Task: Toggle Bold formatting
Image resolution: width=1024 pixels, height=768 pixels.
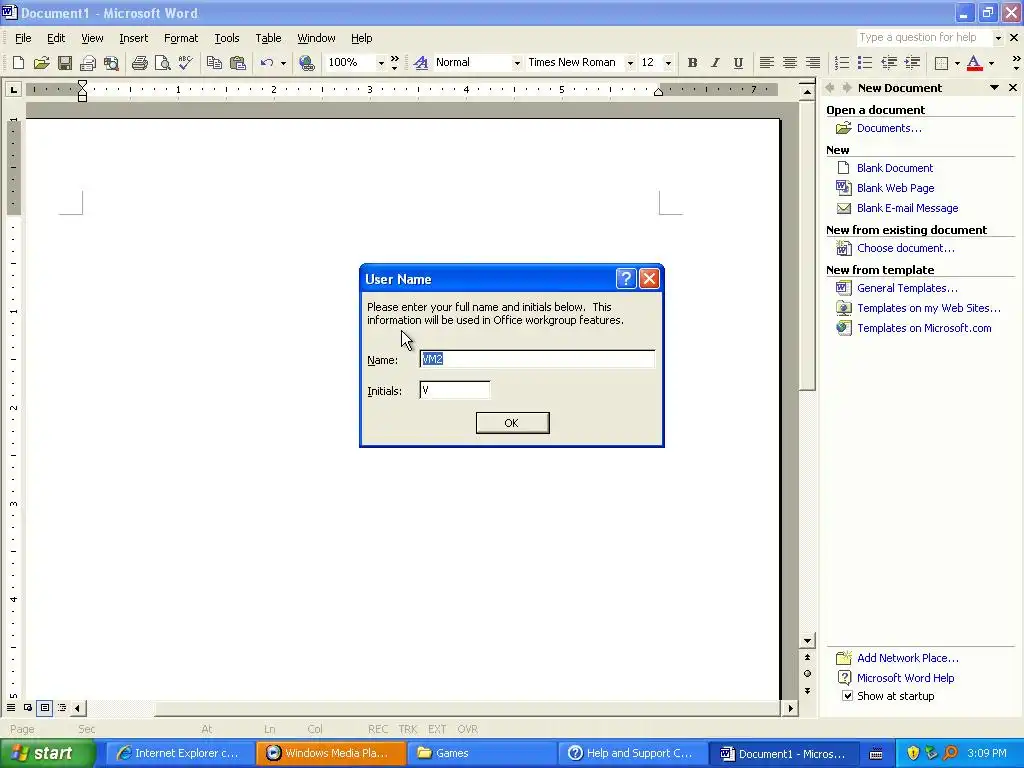Action: click(x=692, y=63)
